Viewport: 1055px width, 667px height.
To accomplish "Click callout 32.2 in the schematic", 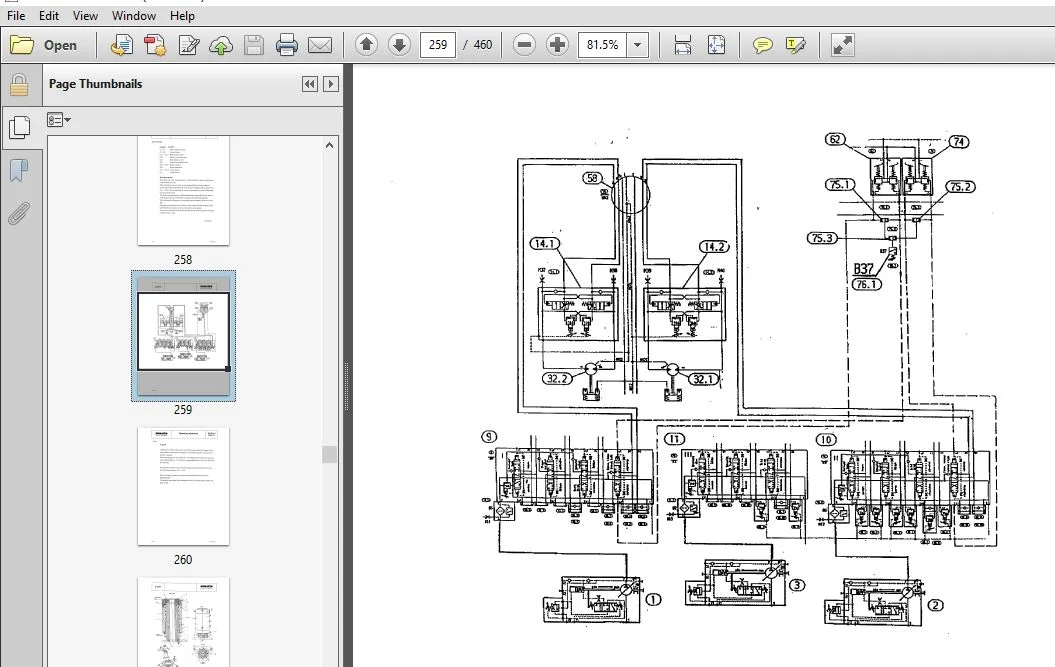I will tap(557, 379).
